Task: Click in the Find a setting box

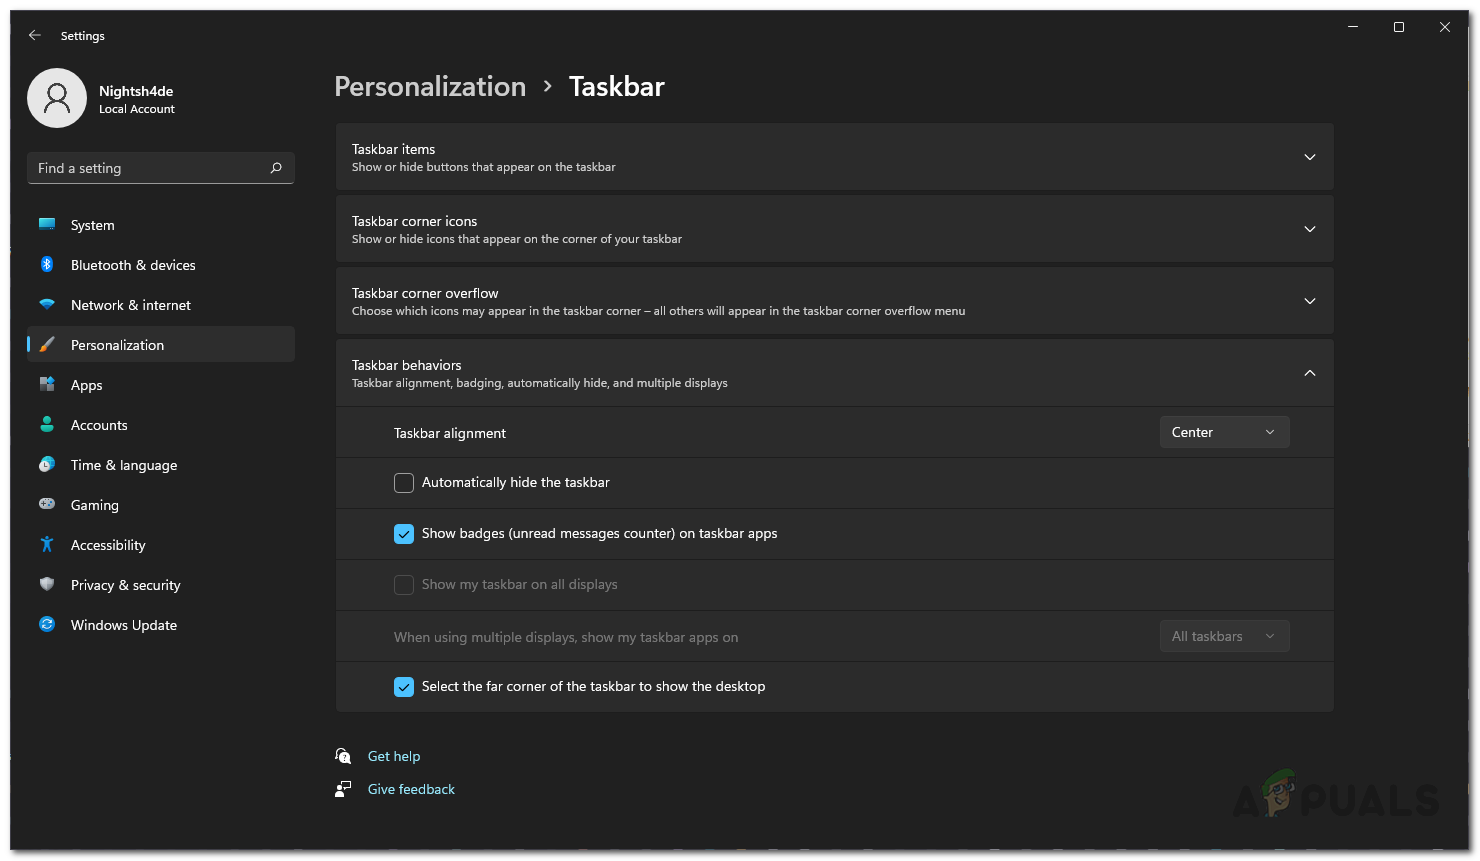Action: [150, 168]
